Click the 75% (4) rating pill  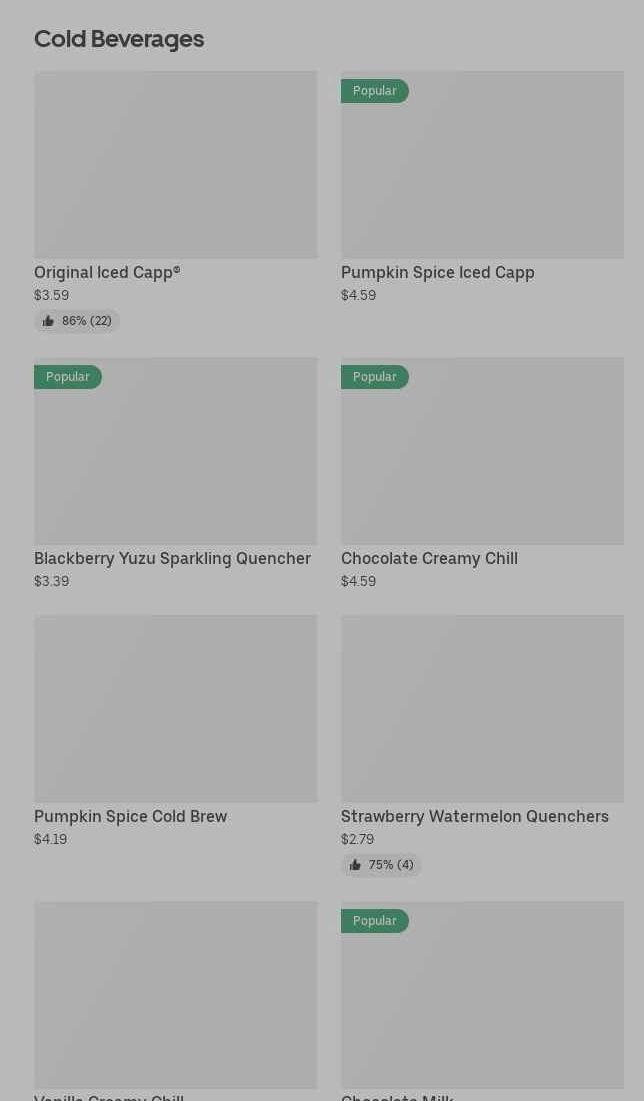click(x=382, y=865)
